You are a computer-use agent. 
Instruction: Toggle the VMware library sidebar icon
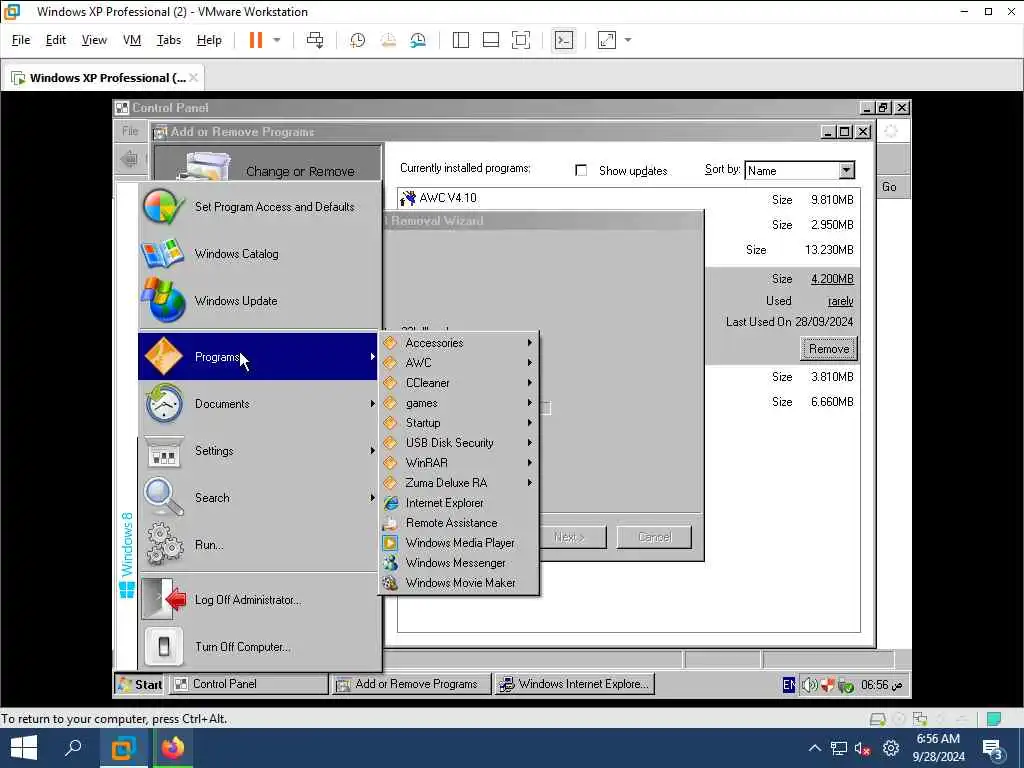(460, 40)
